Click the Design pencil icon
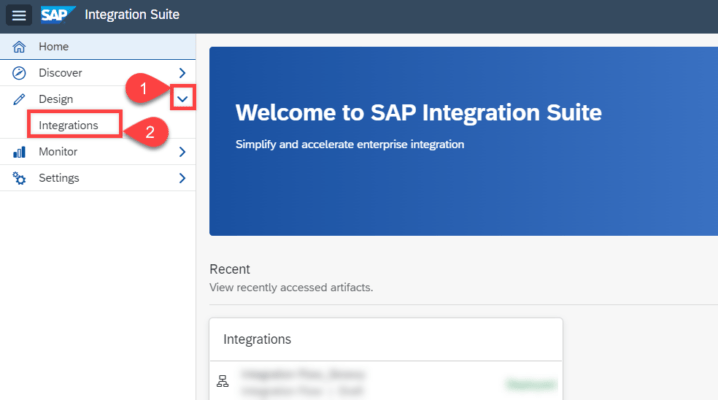Screen dimensions: 718x400 (x=18, y=99)
